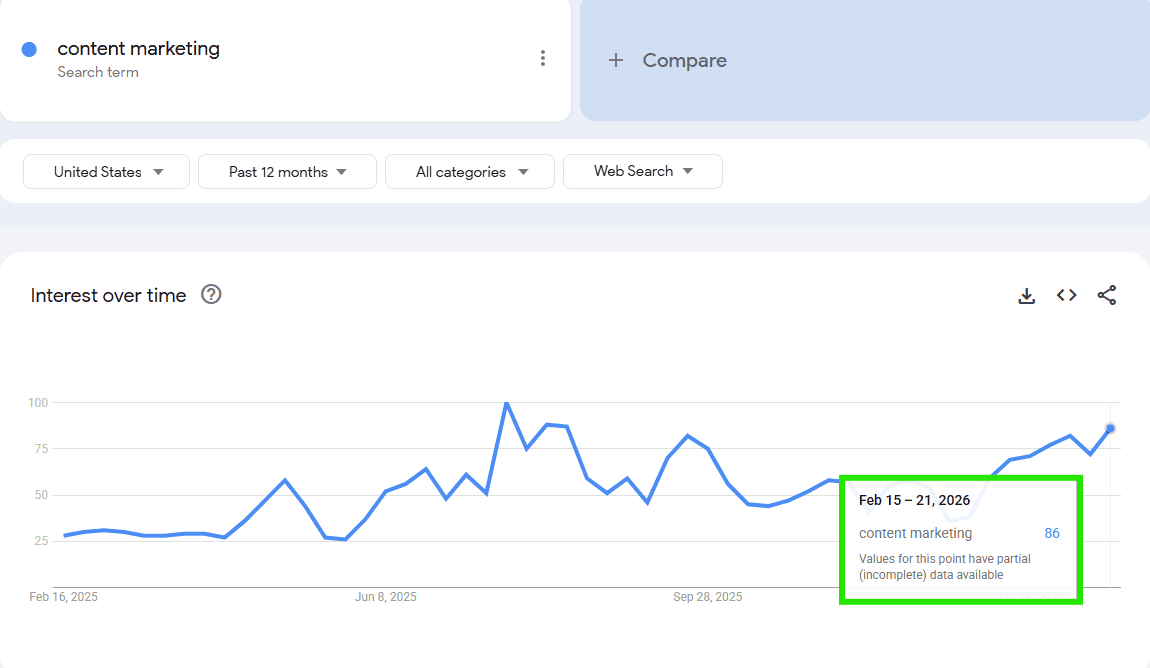
Task: Click the blue dot beside content marketing
Action: click(29, 49)
